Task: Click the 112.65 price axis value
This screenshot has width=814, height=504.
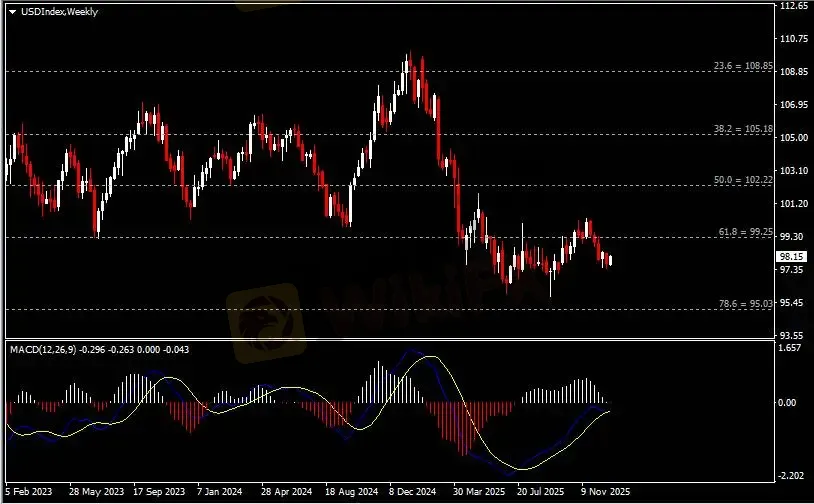Action: 793,6
